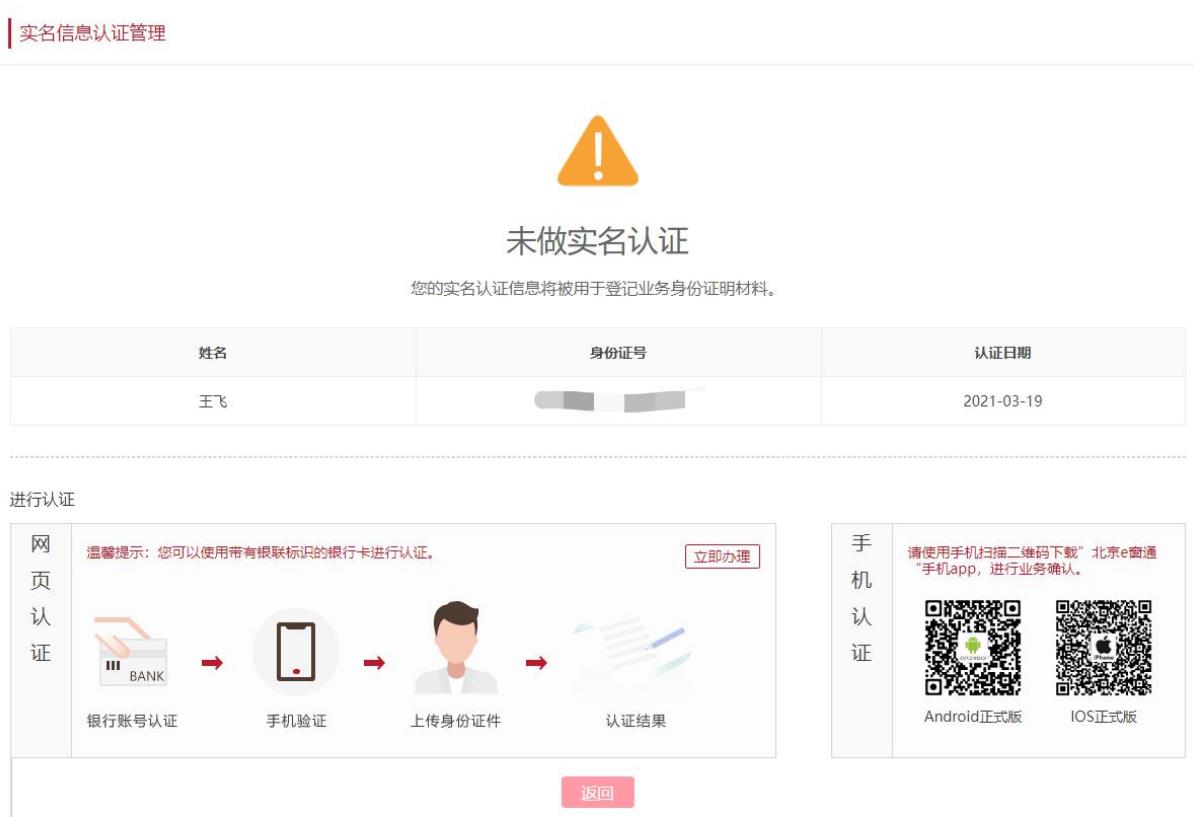This screenshot has height=820, width=1194.
Task: Click the date cell 2021-03-19
Action: 1003,401
